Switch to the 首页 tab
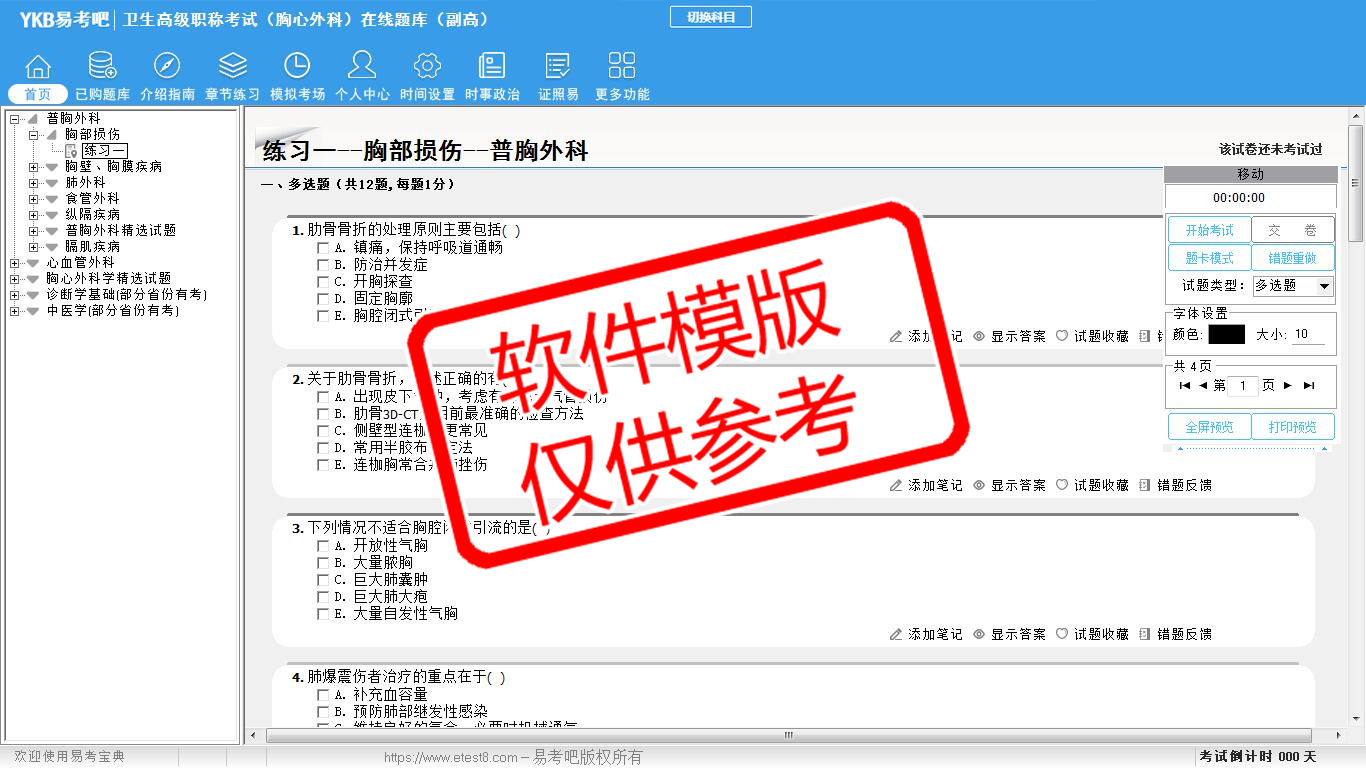 38,94
